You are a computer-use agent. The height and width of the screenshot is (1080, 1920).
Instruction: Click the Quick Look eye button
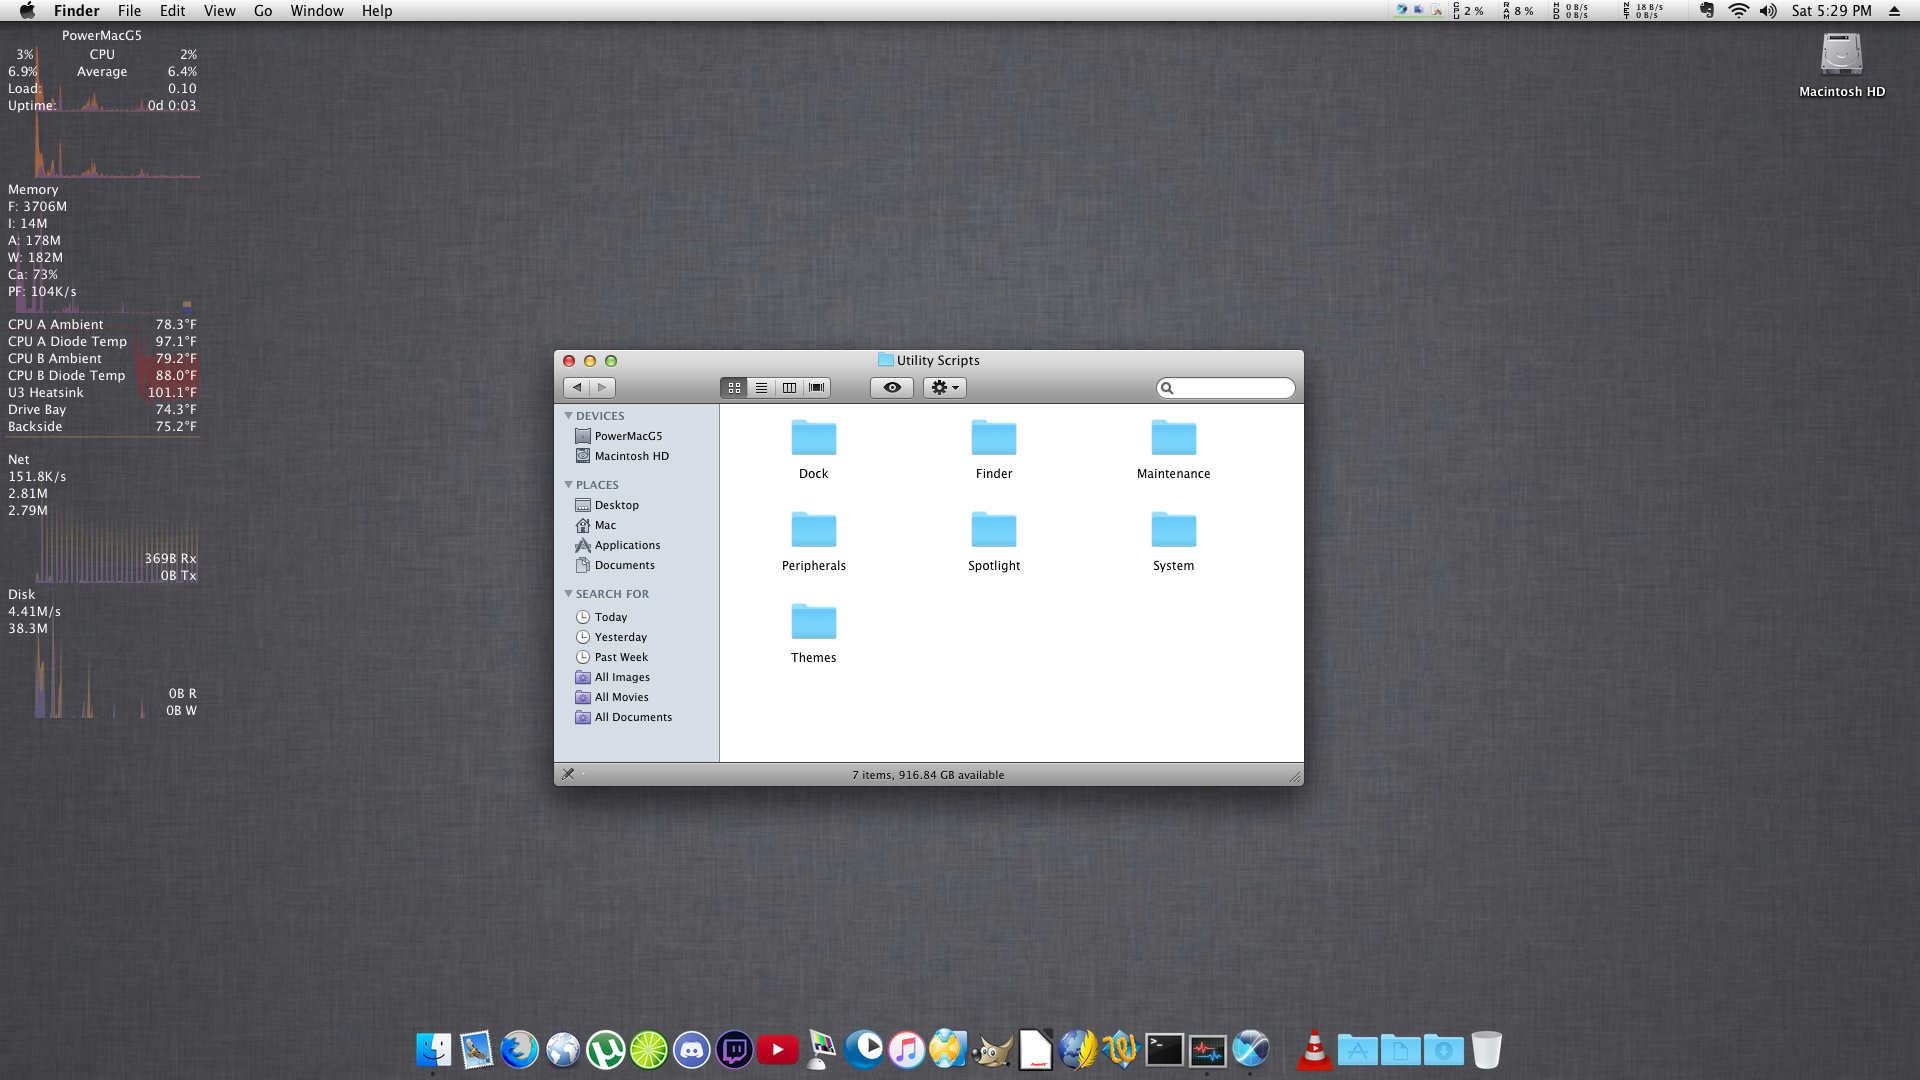coord(892,388)
